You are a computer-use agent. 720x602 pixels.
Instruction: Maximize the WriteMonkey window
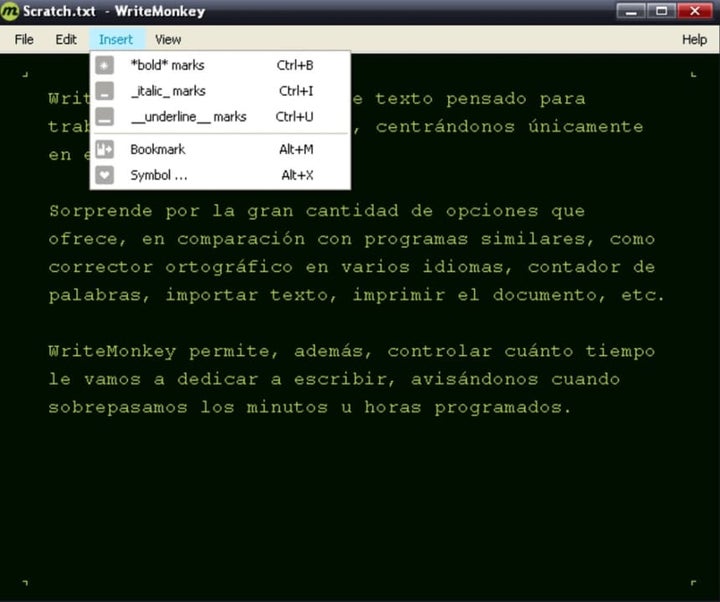pyautogui.click(x=659, y=11)
